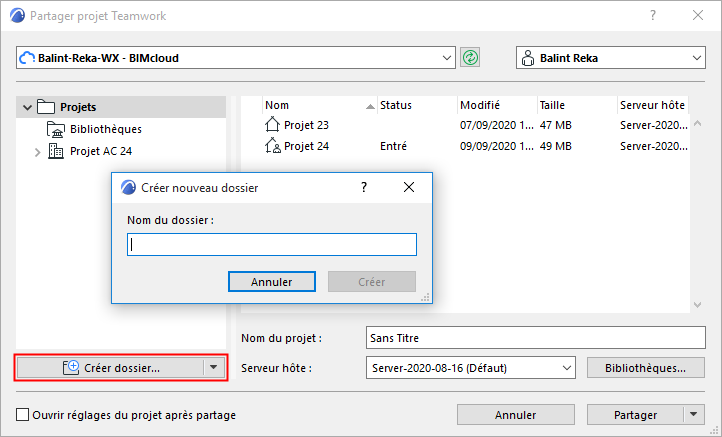Click the project list scroll up arrow
Image resolution: width=722 pixels, height=437 pixels.
pos(698,123)
